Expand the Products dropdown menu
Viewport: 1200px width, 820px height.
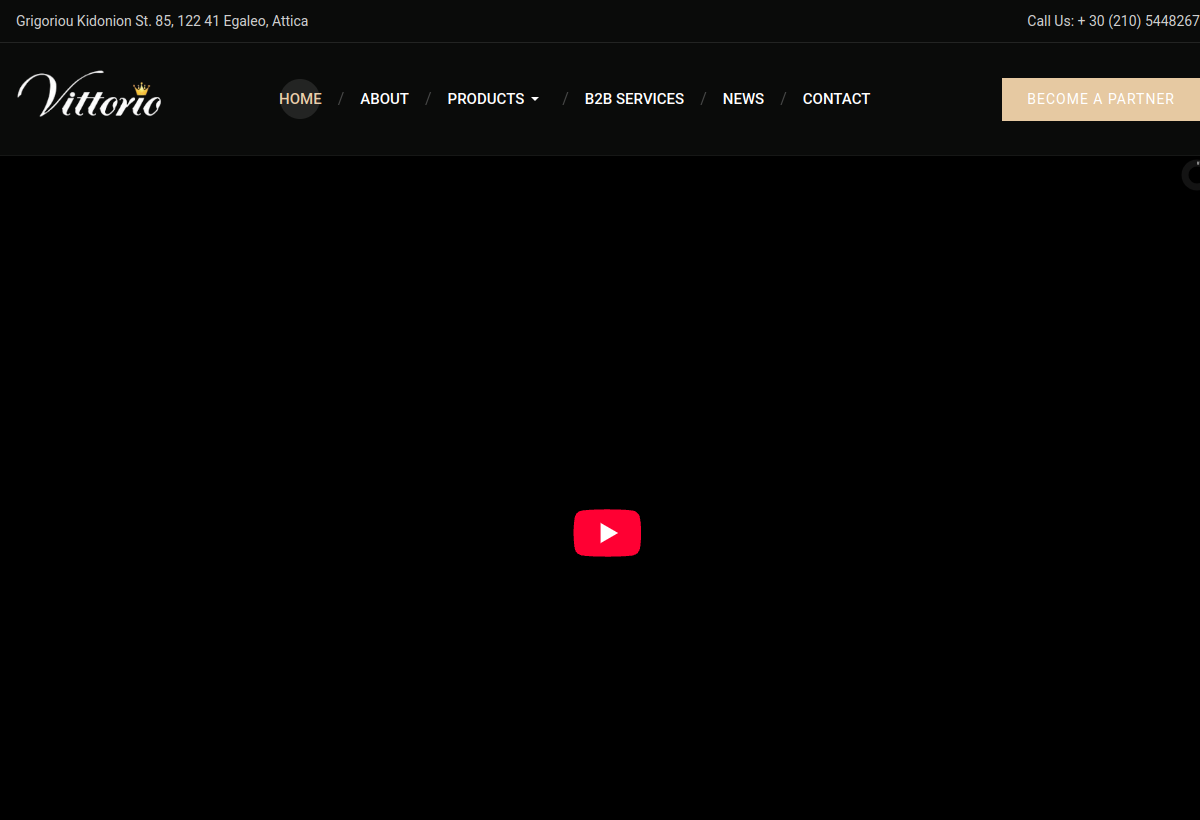[x=493, y=99]
